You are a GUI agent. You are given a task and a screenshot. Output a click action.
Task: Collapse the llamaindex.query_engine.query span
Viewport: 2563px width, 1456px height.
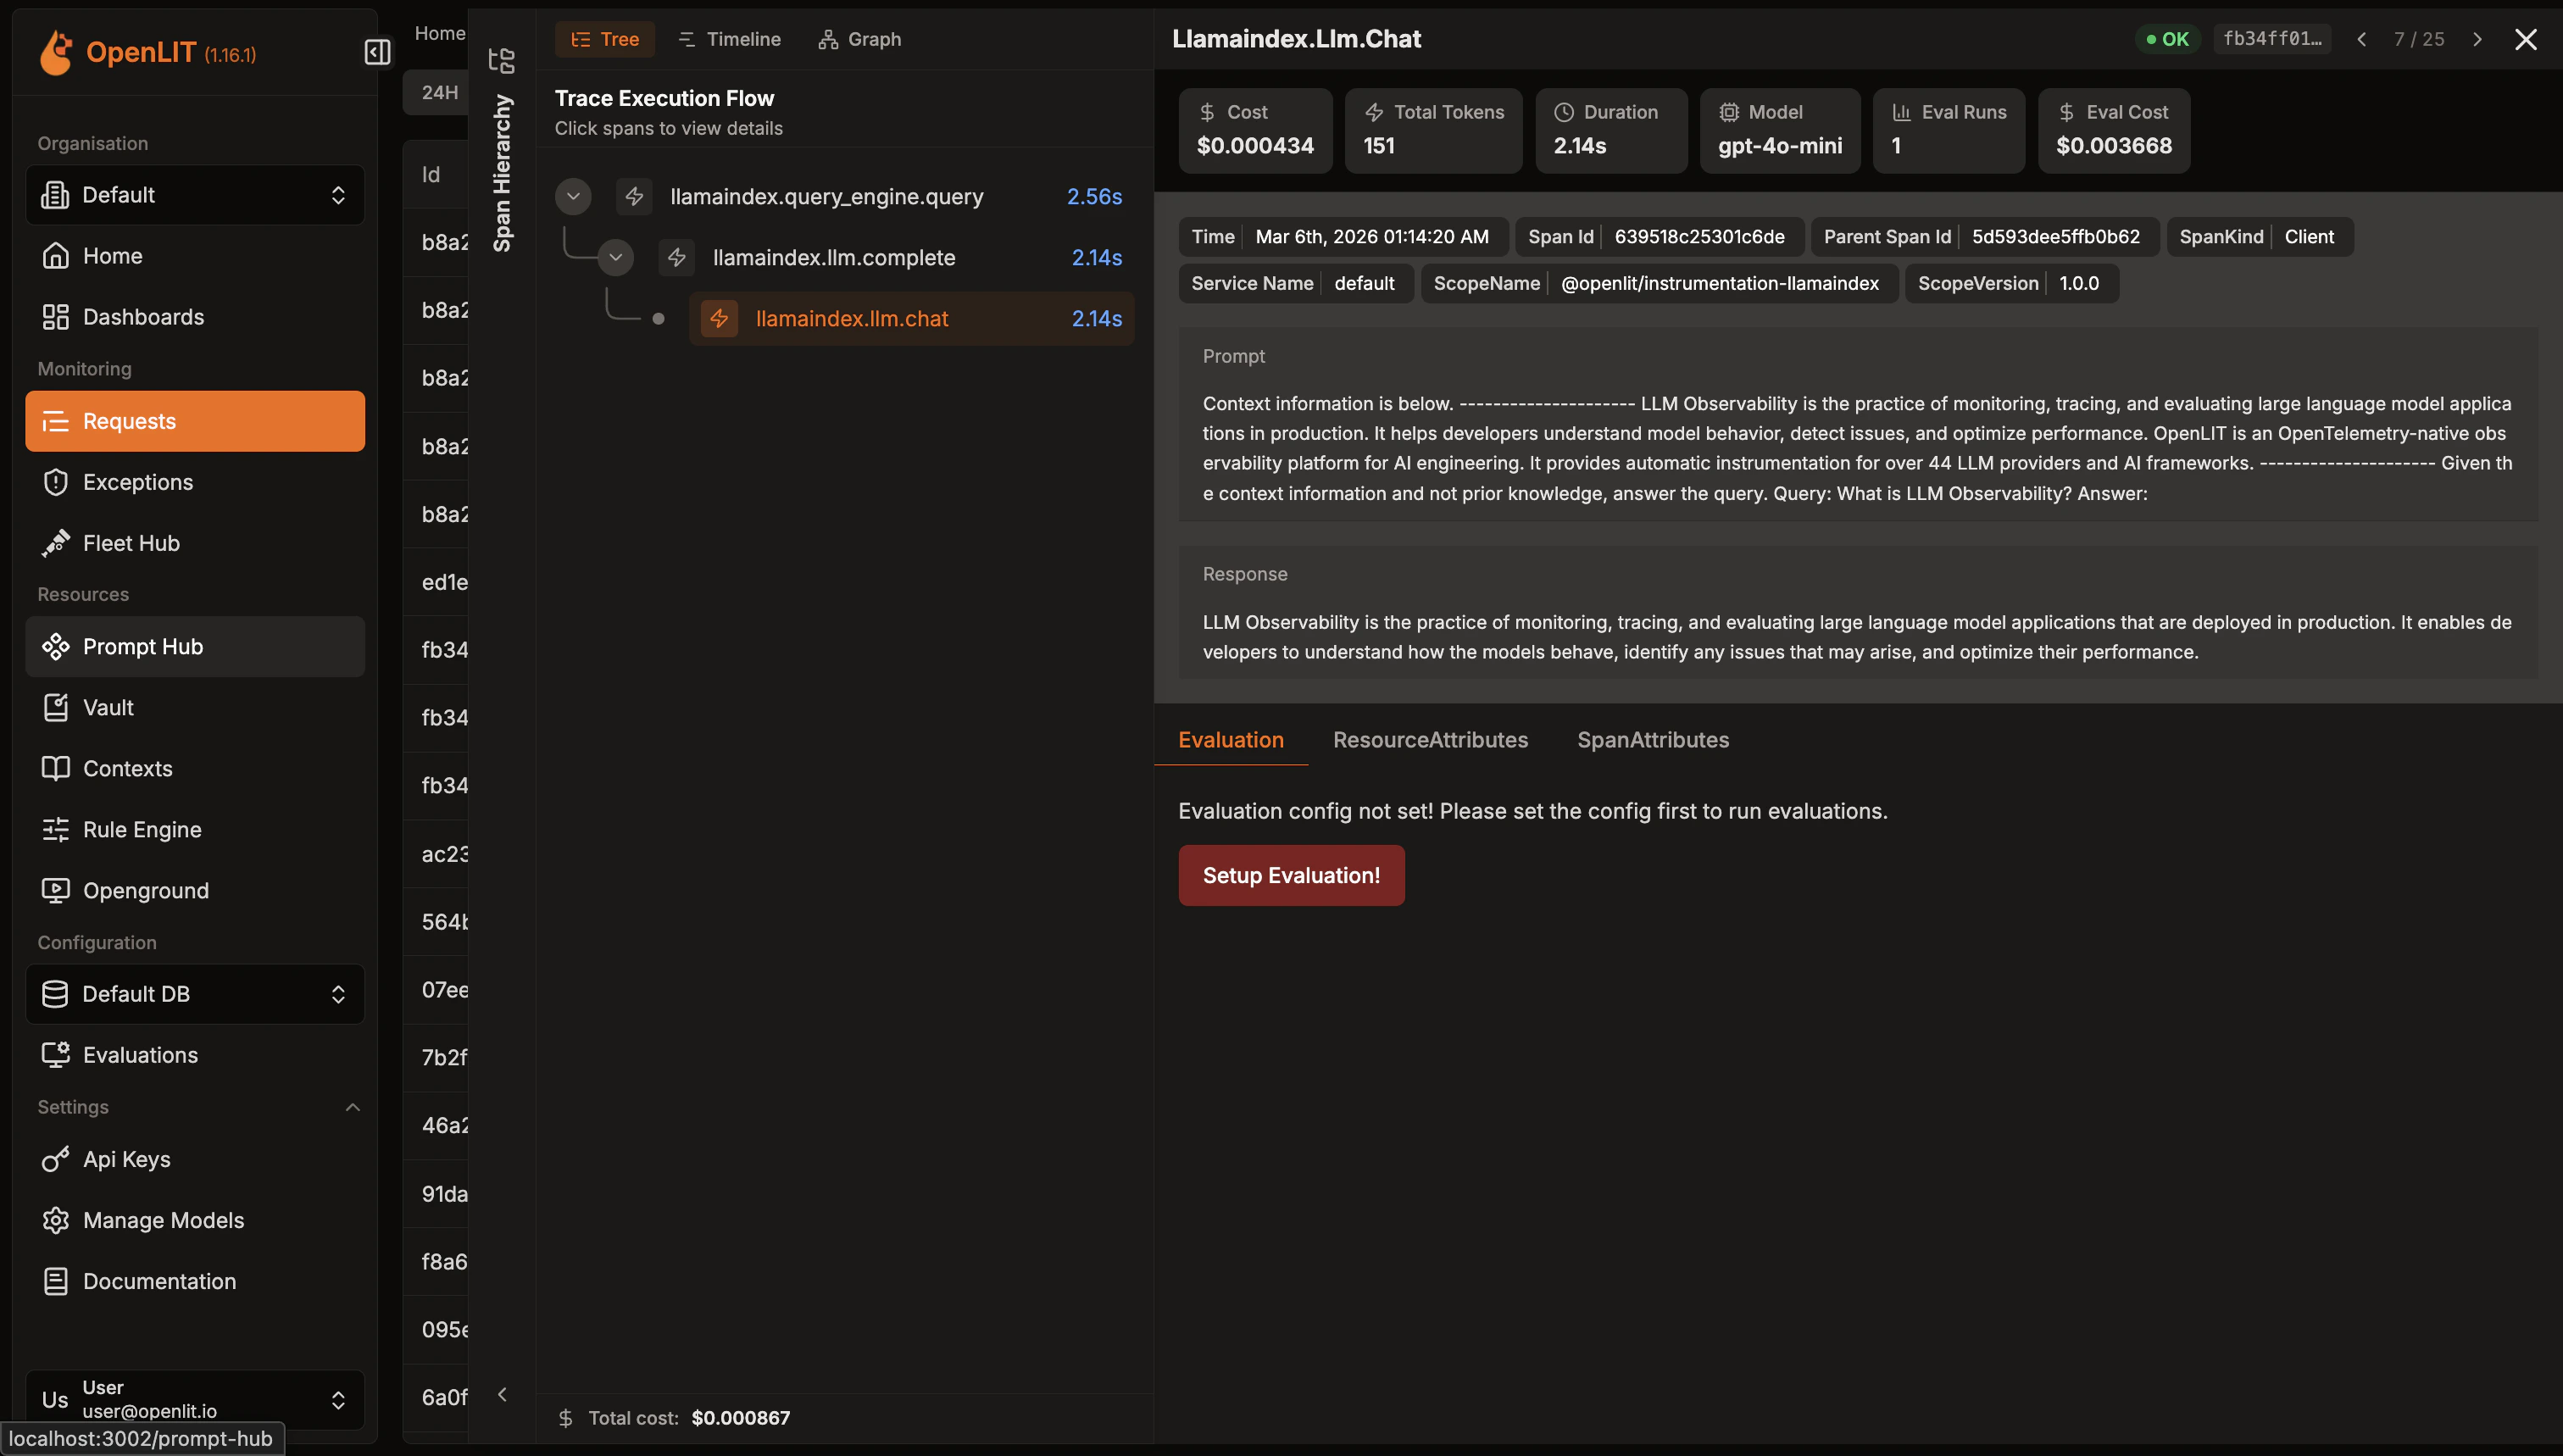pyautogui.click(x=573, y=197)
